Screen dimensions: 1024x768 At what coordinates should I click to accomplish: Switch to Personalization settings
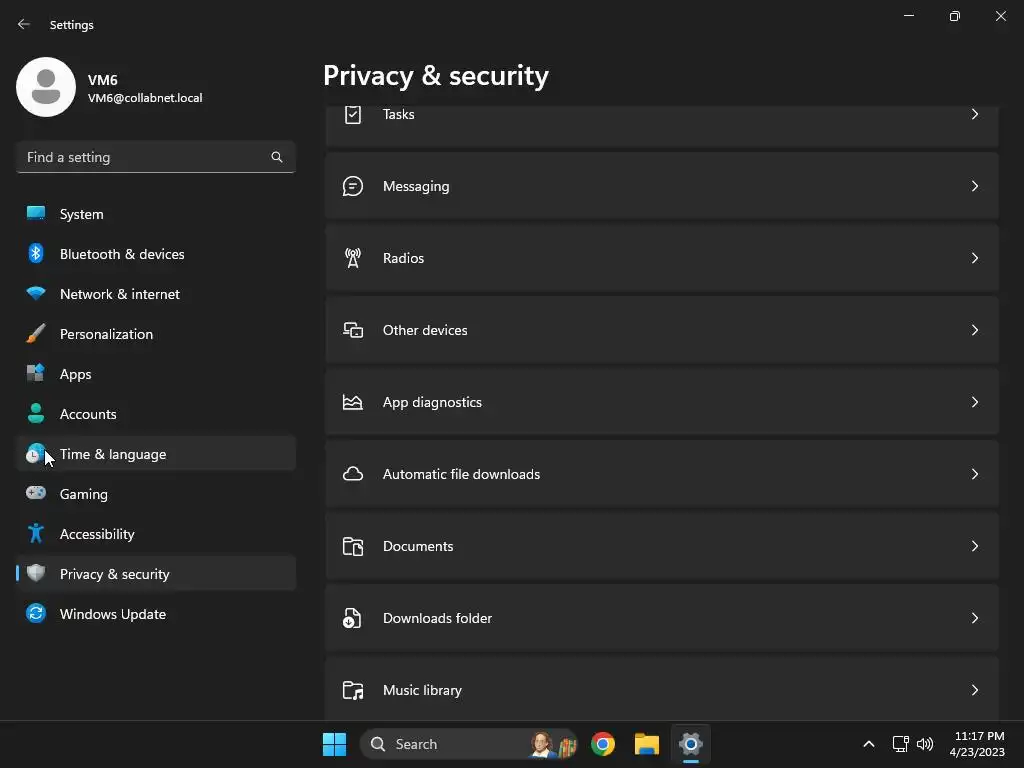(106, 334)
